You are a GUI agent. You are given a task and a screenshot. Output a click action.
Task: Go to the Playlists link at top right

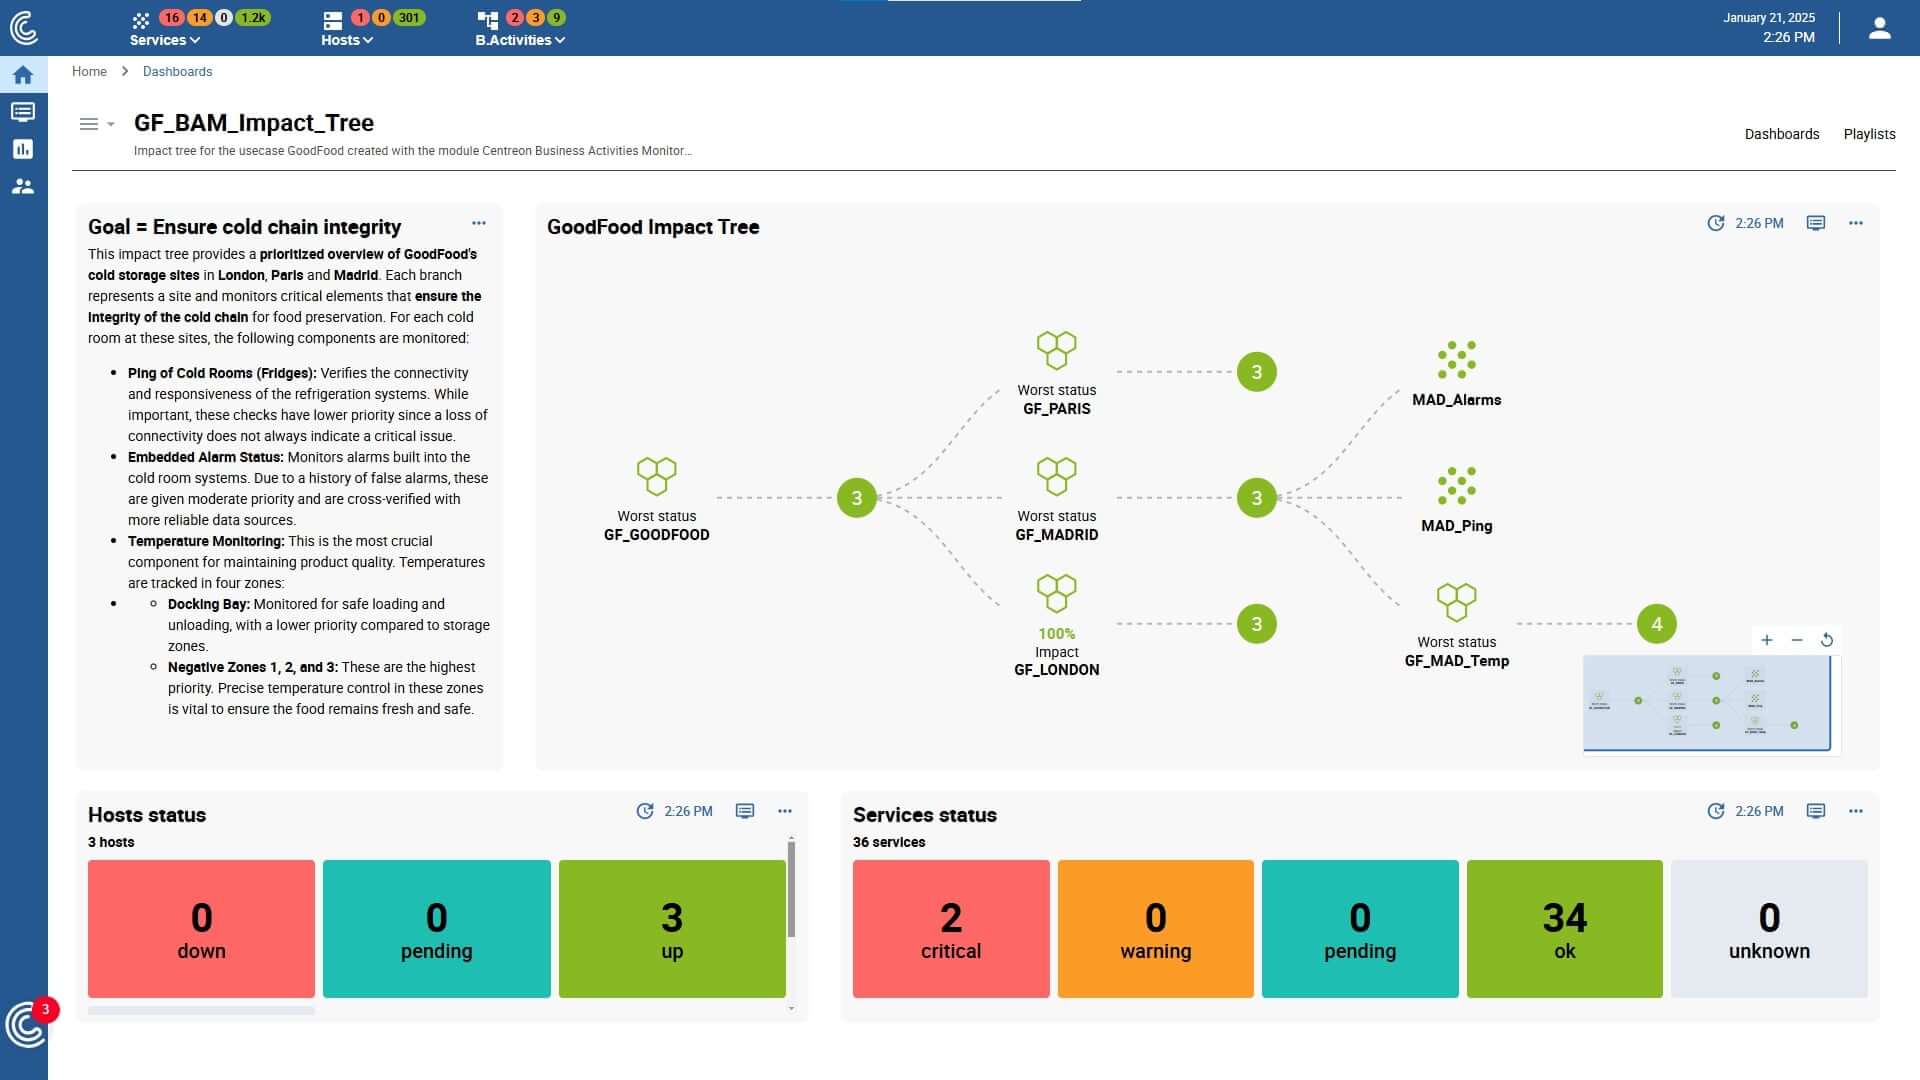tap(1869, 134)
